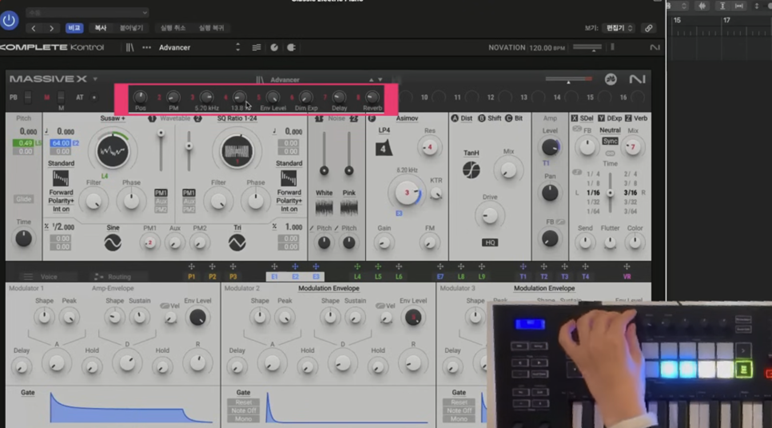Click the LP4 filter shape icon
772x428 pixels.
pyautogui.click(x=382, y=146)
